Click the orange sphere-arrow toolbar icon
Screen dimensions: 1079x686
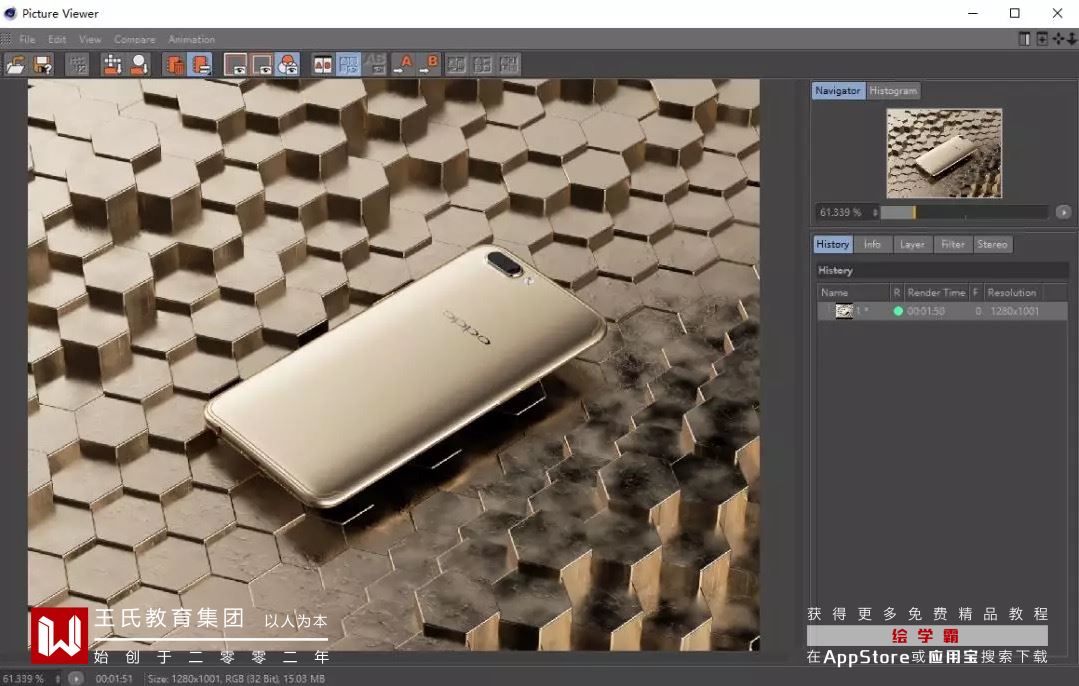[139, 65]
